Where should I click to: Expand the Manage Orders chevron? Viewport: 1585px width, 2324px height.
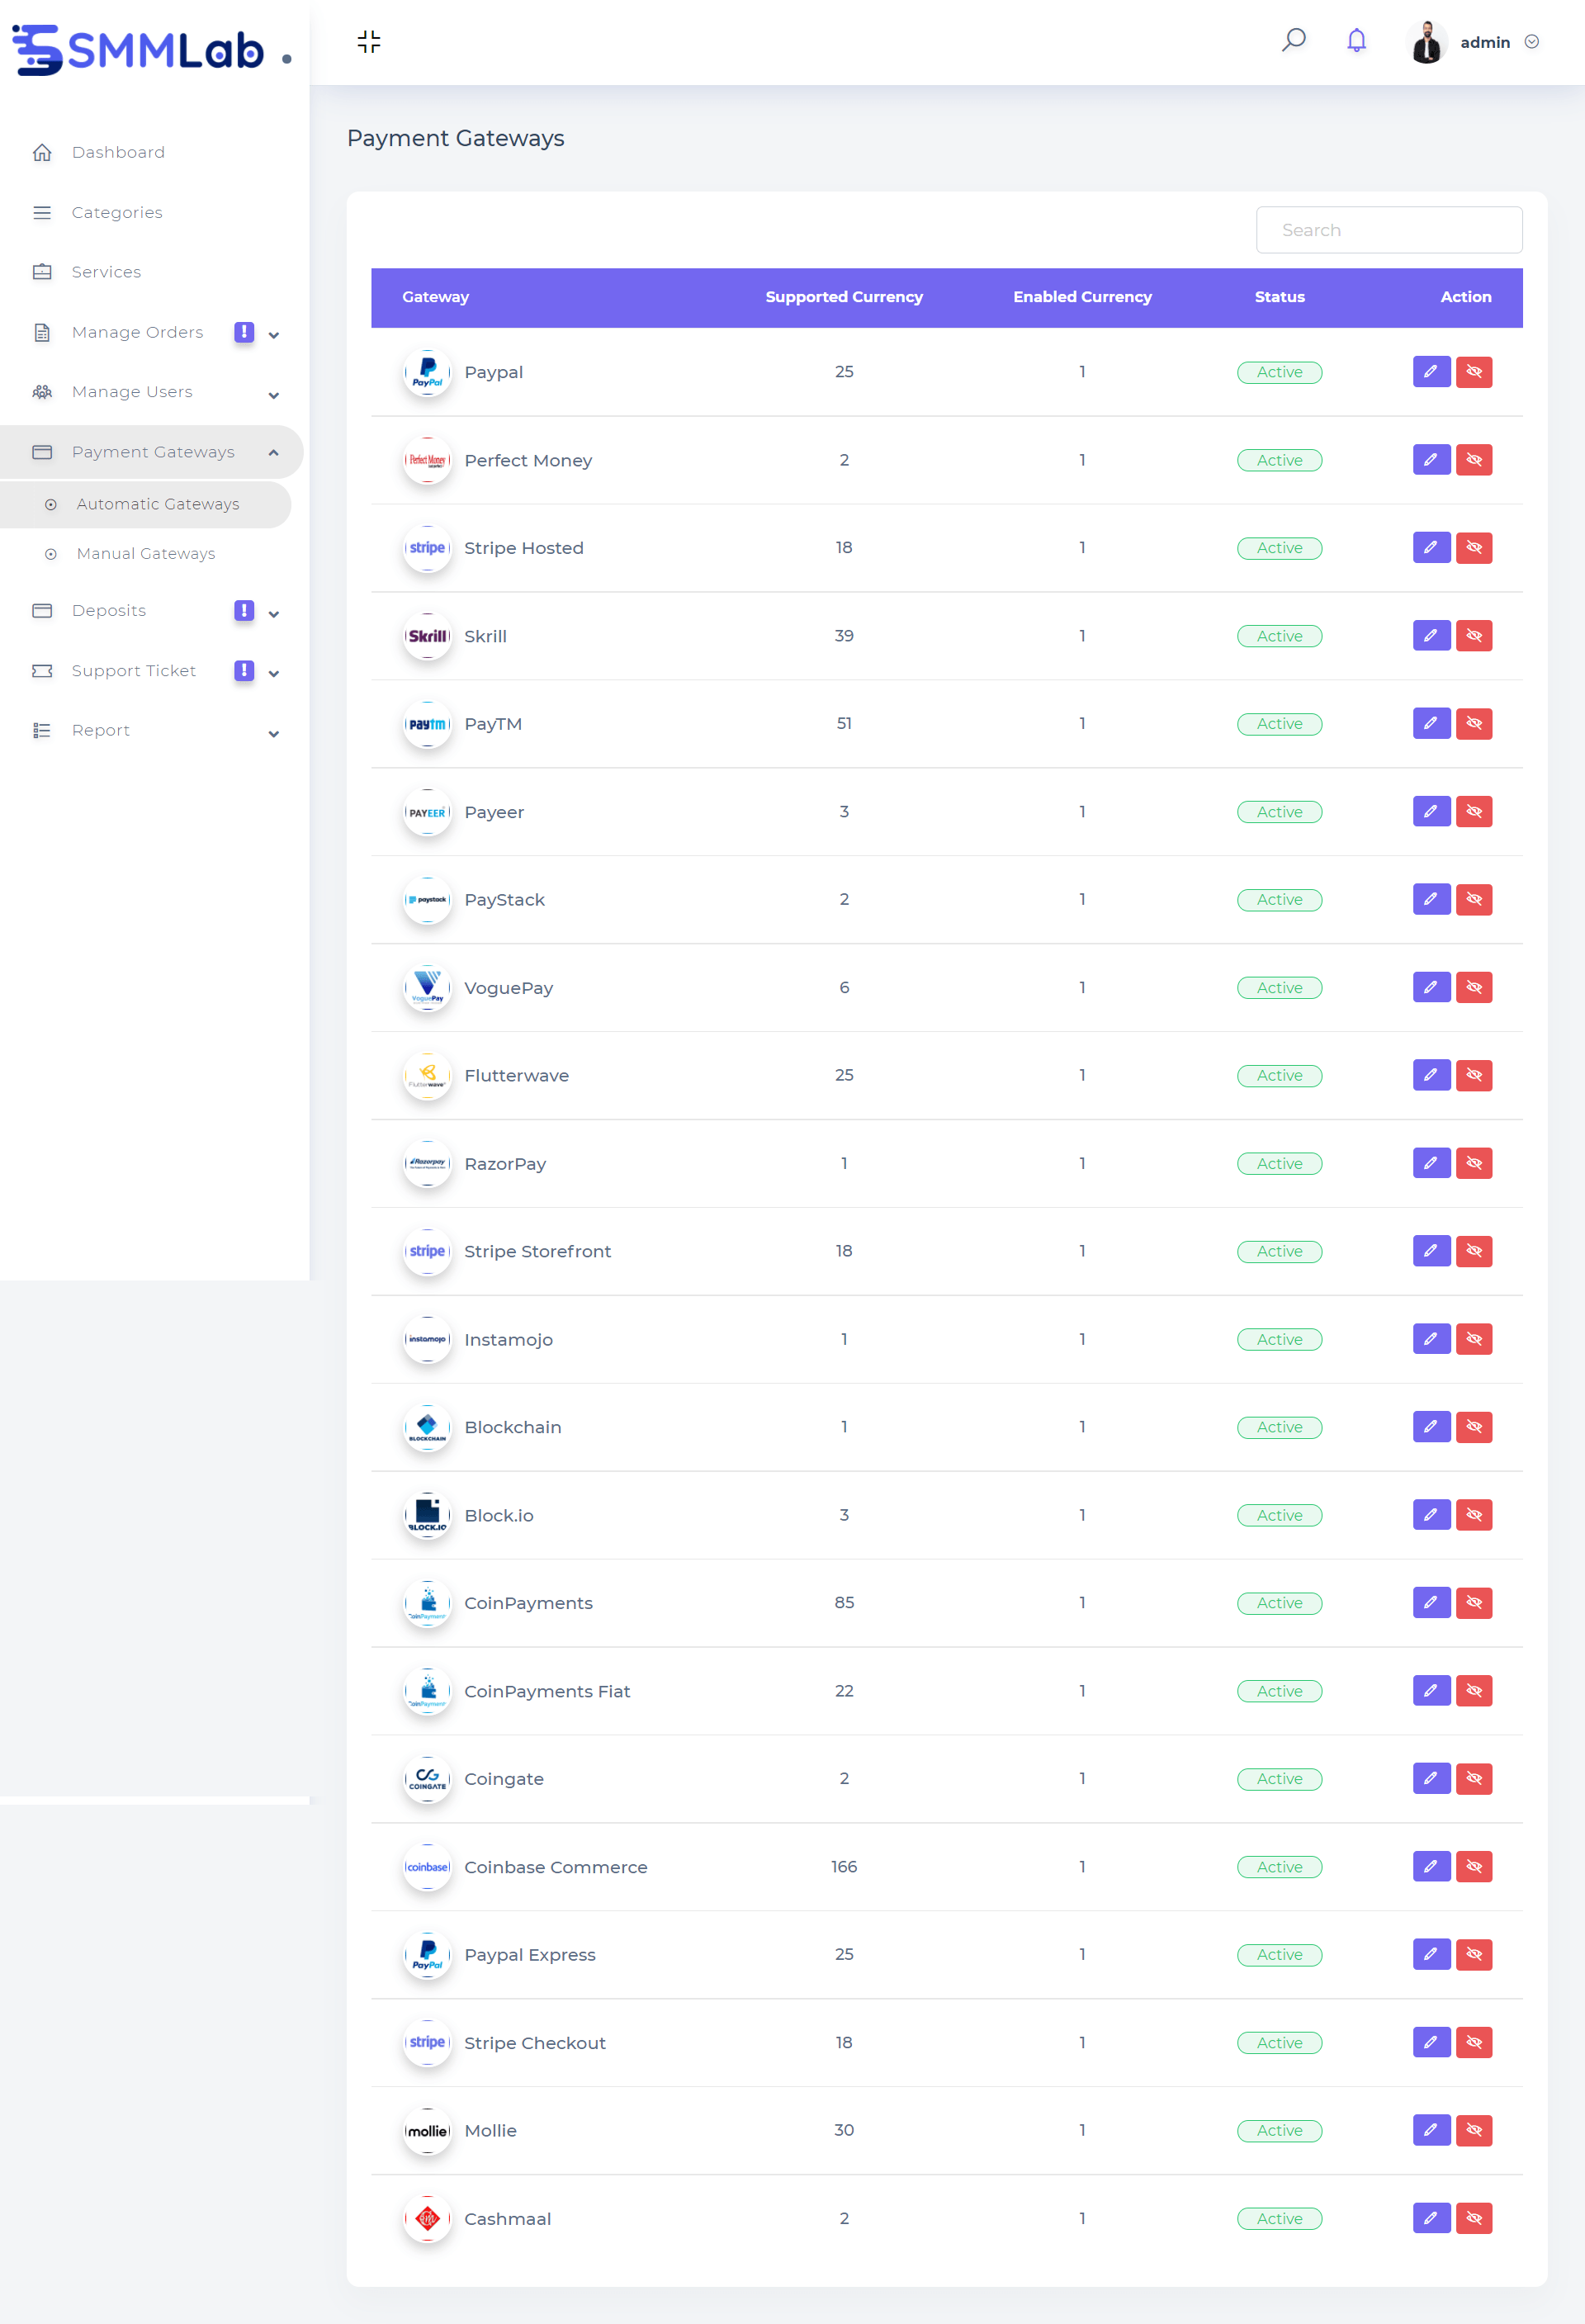point(274,335)
